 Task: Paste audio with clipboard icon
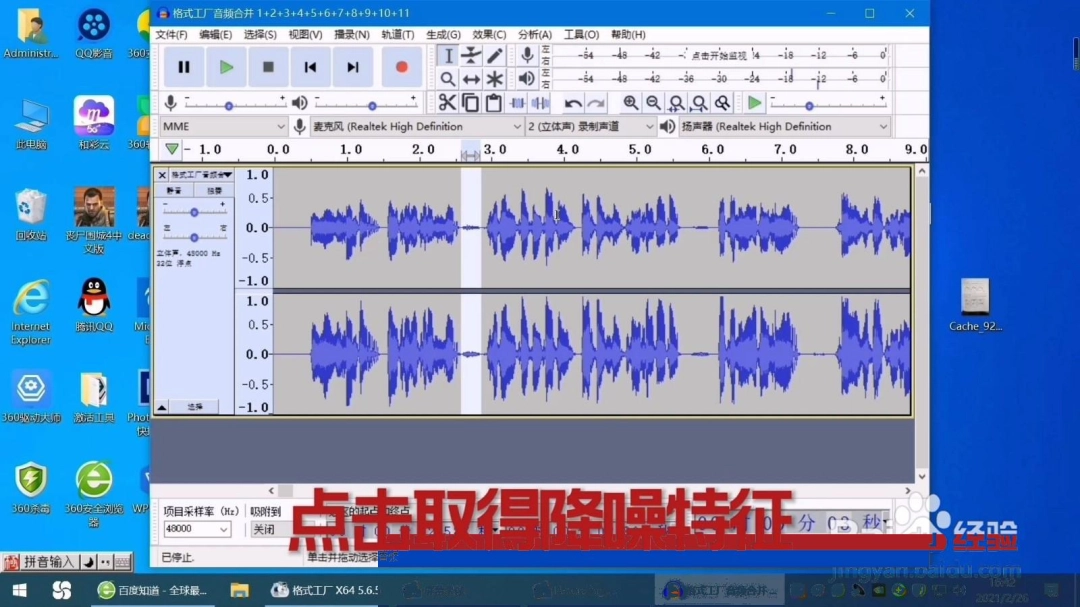click(493, 103)
